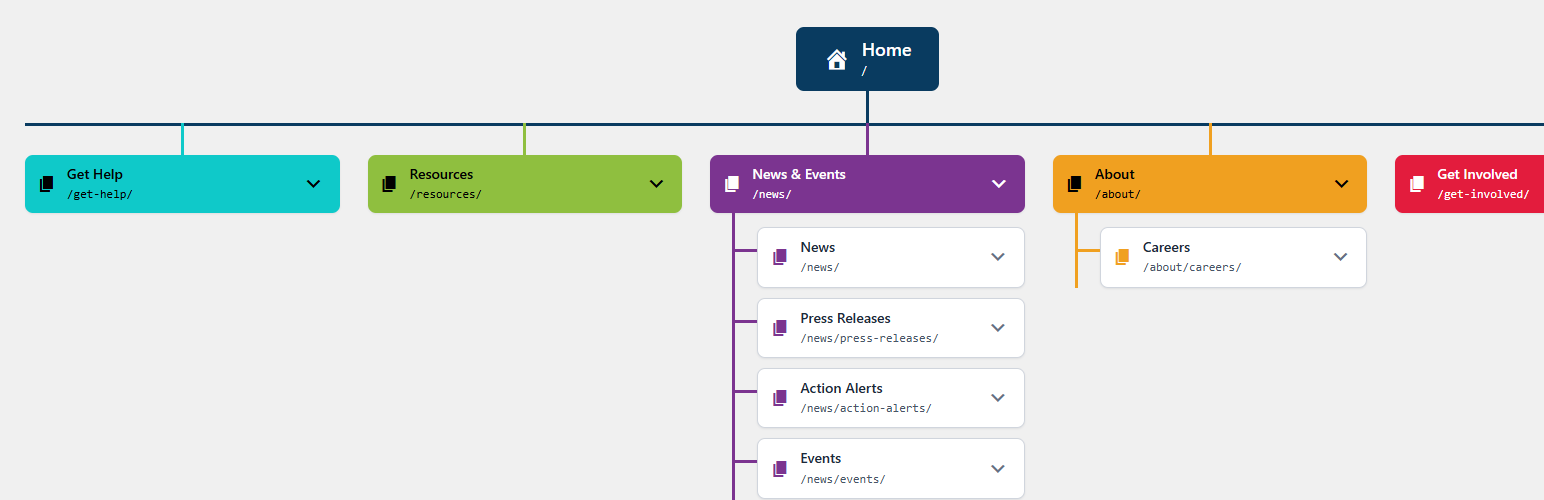The width and height of the screenshot is (1544, 500).
Task: Click the pages icon on About card
Action: (x=1075, y=184)
